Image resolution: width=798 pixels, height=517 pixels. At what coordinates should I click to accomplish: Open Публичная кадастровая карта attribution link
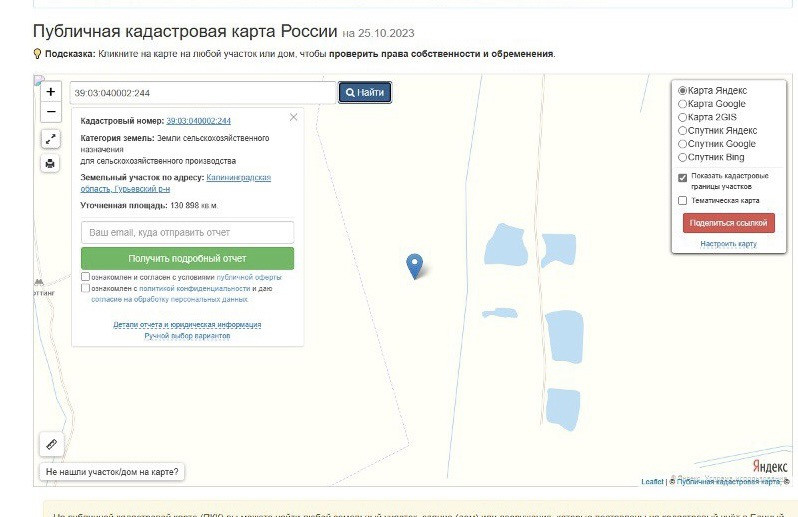pos(728,481)
